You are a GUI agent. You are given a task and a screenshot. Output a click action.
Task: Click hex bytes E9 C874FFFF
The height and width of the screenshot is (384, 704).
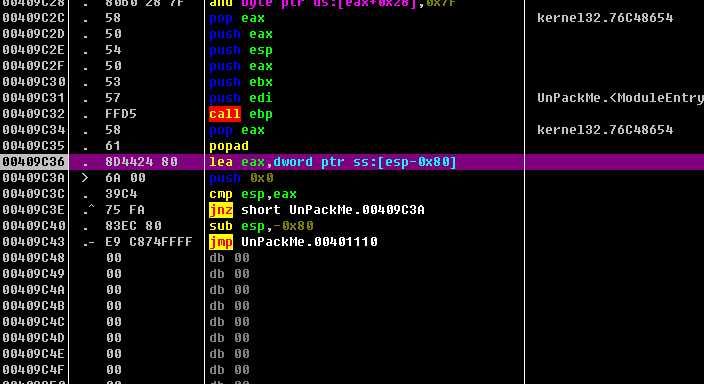point(149,242)
